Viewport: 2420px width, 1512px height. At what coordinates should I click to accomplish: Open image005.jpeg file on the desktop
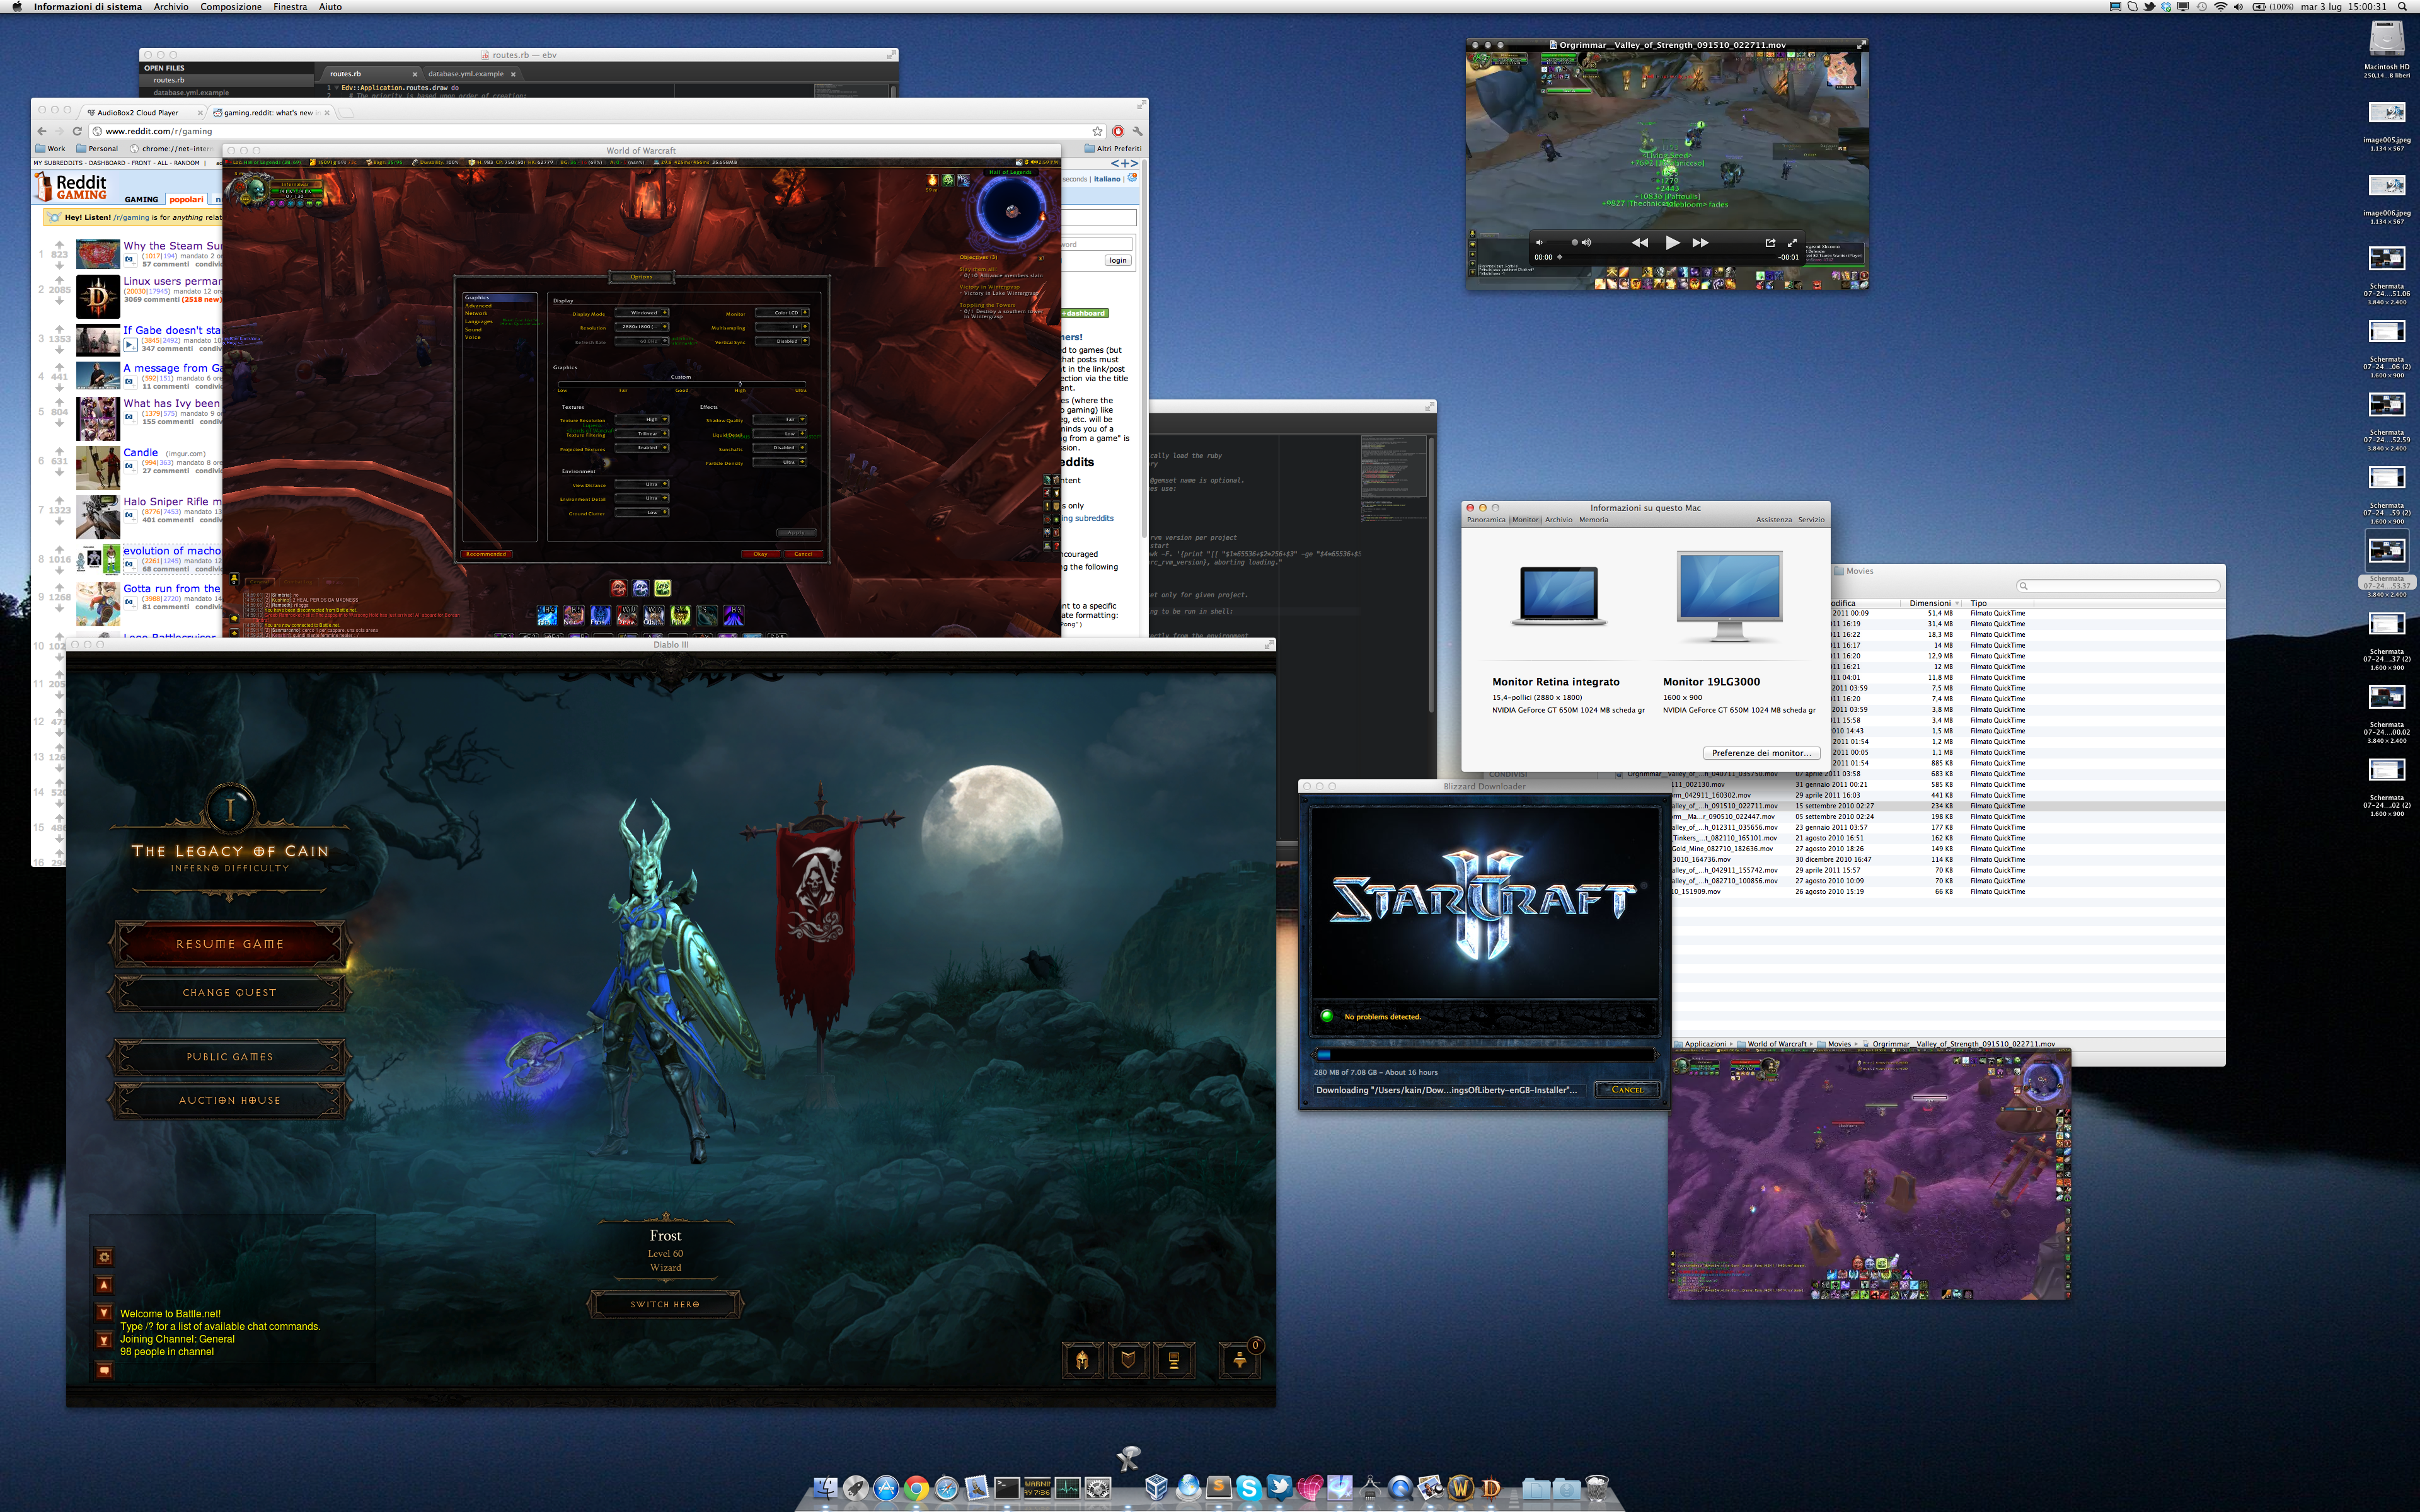point(2387,113)
